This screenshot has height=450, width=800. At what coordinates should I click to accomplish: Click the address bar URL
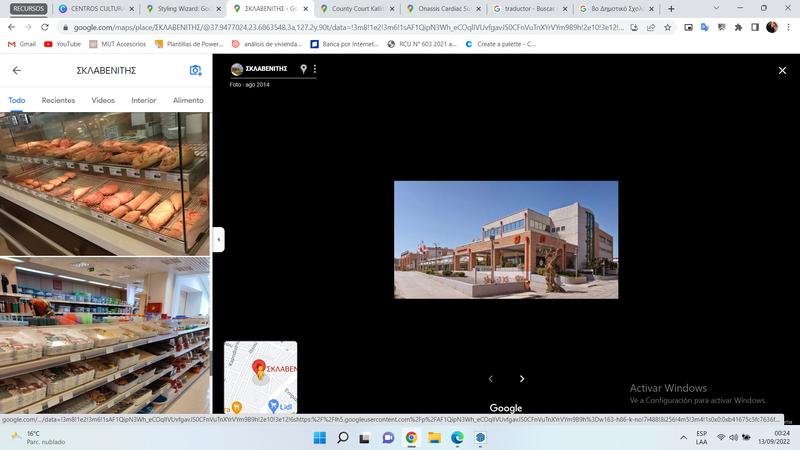tap(347, 28)
